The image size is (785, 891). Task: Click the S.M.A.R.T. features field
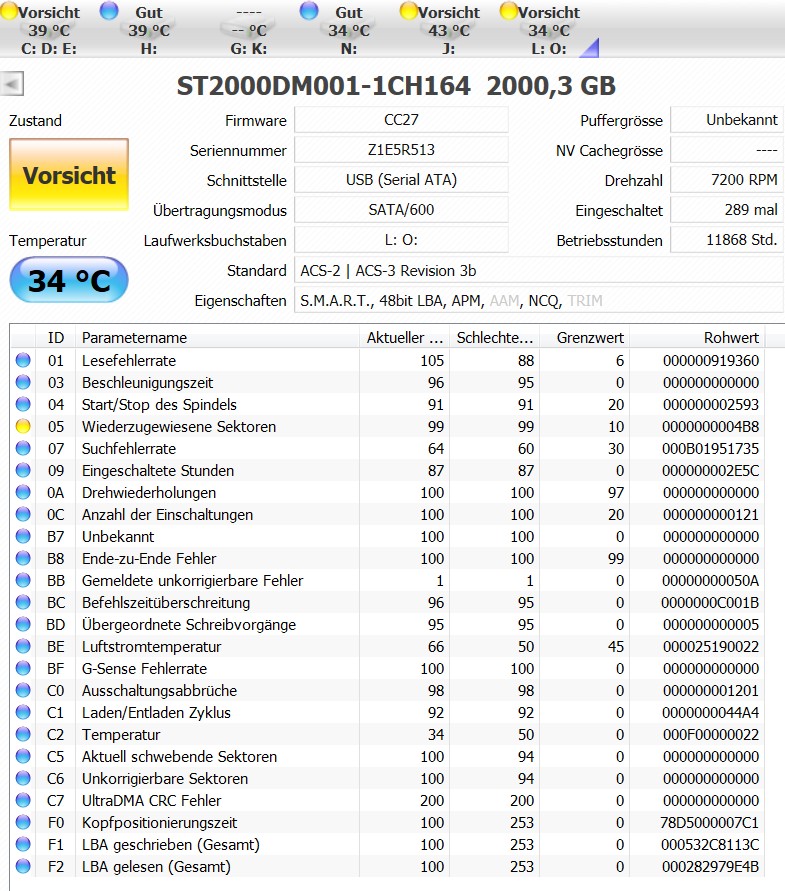[539, 301]
